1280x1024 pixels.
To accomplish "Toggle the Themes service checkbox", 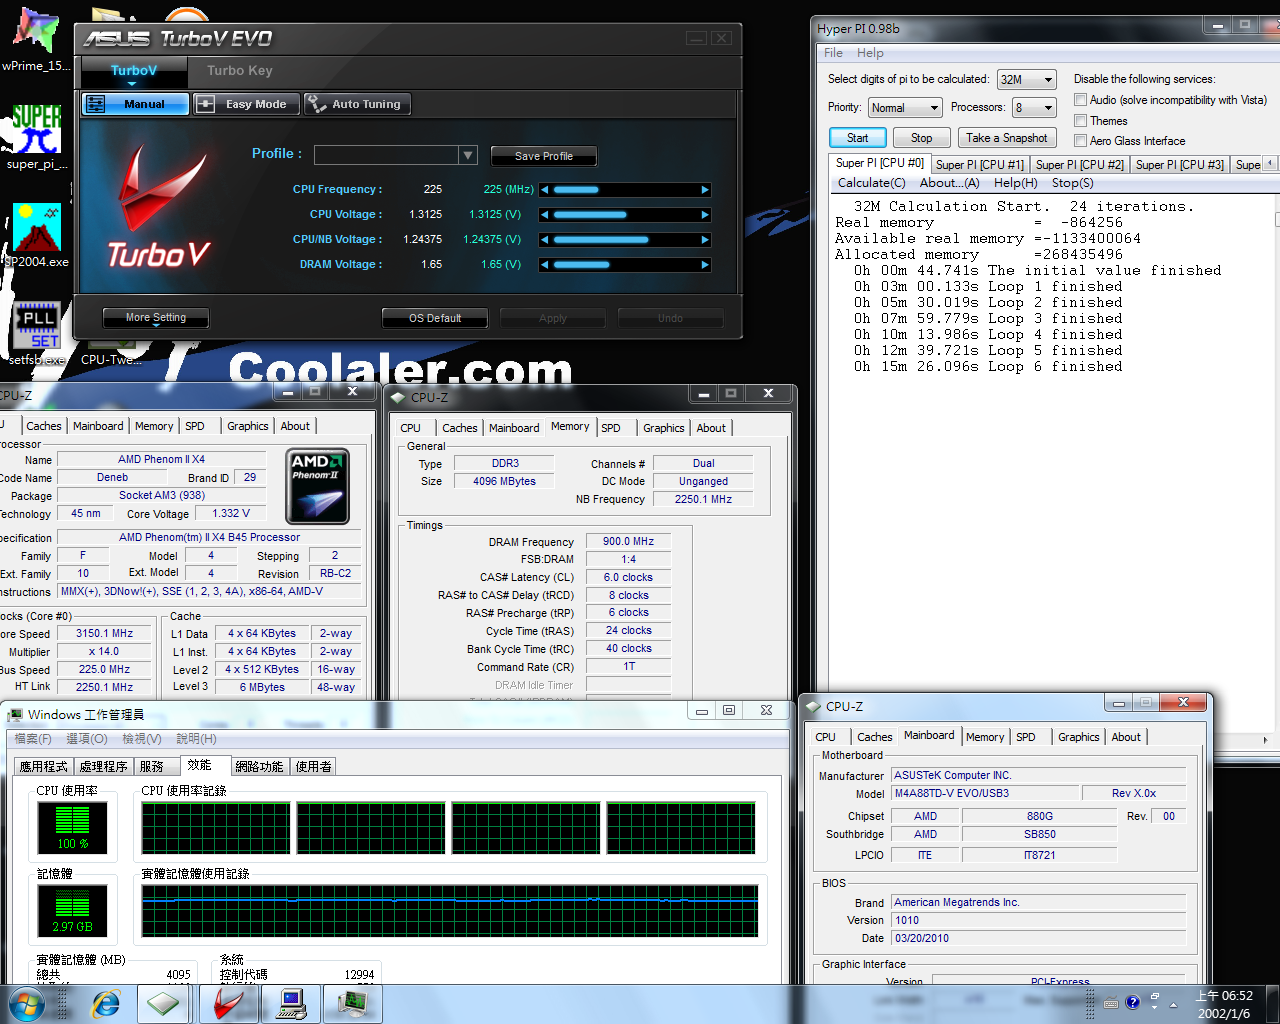I will tap(1080, 121).
